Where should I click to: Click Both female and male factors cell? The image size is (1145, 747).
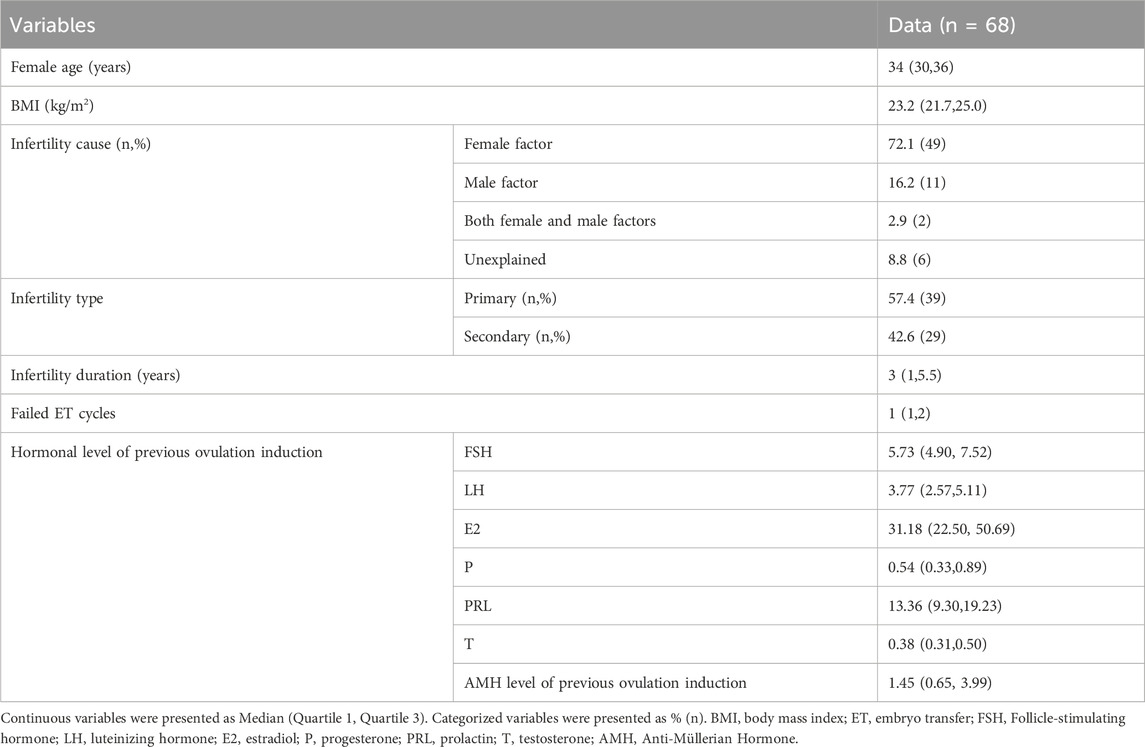point(560,220)
